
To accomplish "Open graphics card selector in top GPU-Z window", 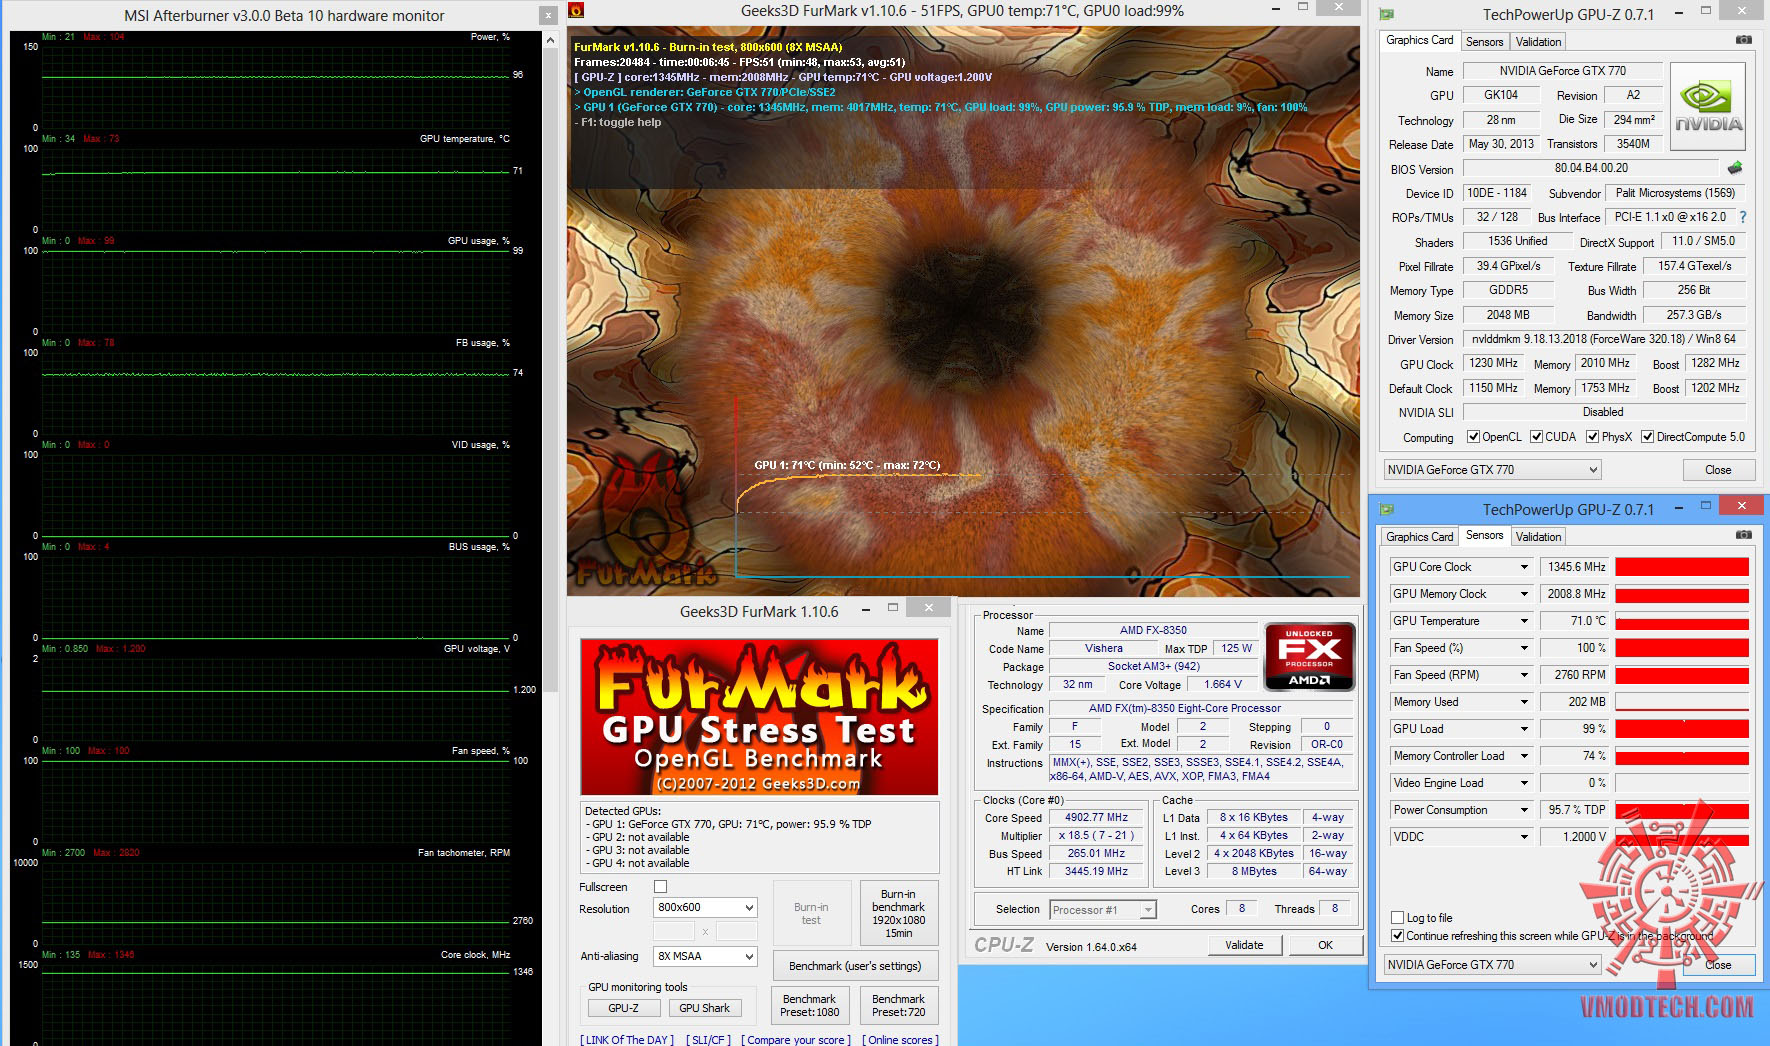I will [1492, 470].
